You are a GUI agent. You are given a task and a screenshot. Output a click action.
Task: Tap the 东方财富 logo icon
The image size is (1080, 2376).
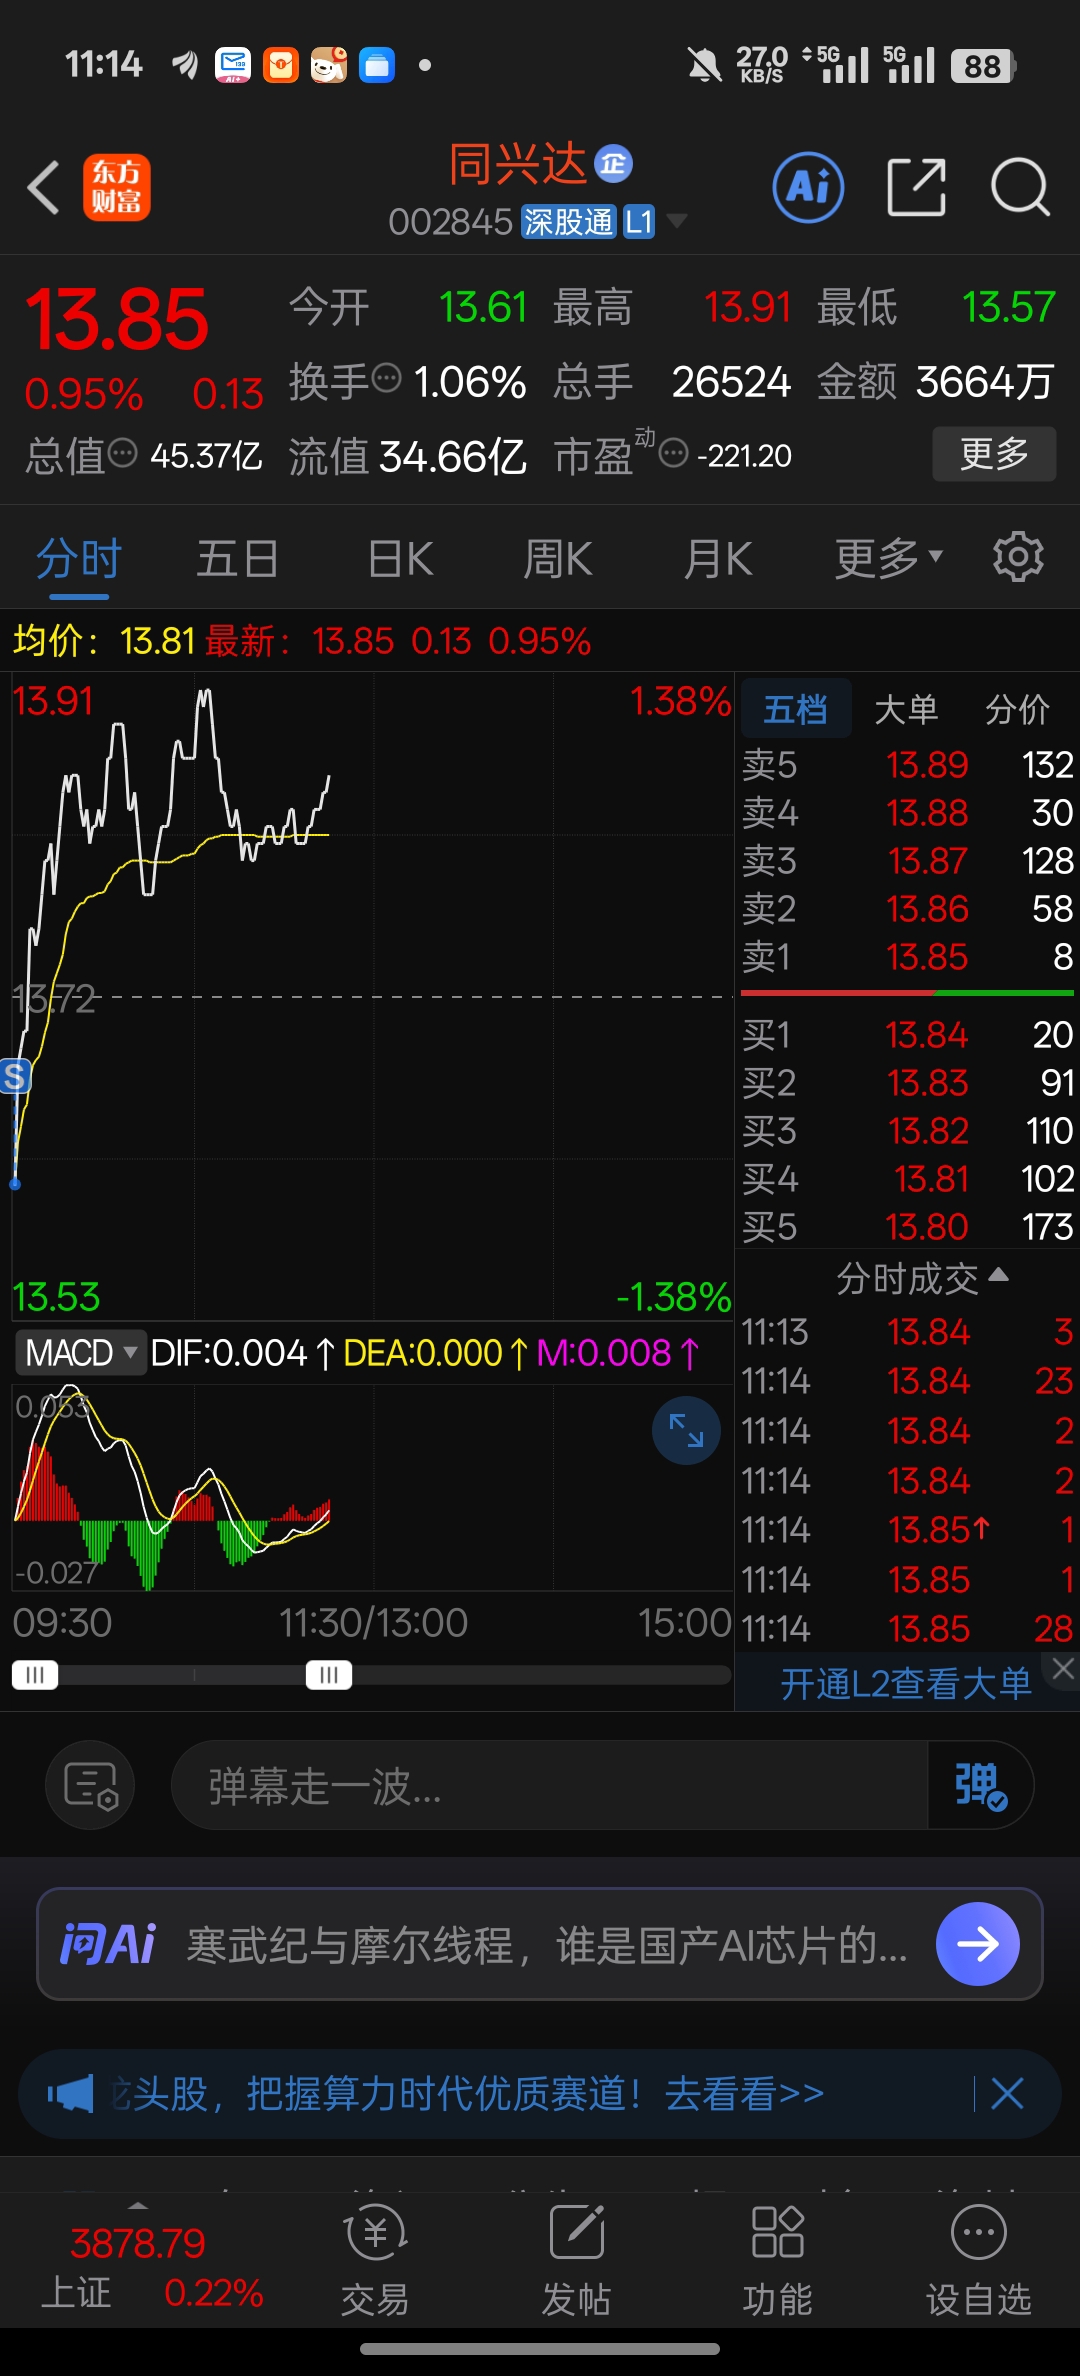coord(116,187)
